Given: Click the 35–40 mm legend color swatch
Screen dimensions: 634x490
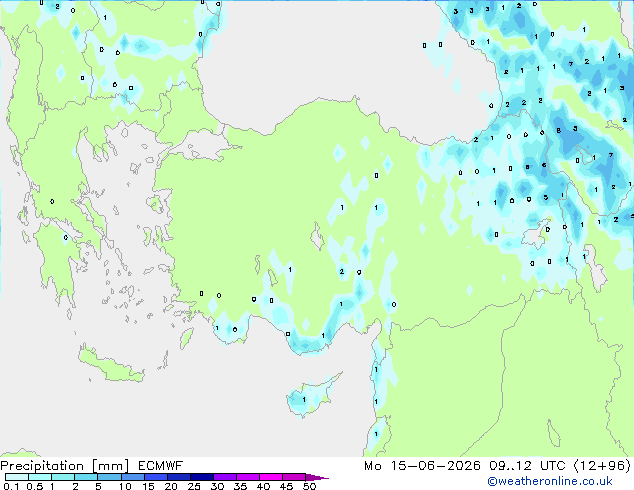Looking at the screenshot, I should 247,477.
